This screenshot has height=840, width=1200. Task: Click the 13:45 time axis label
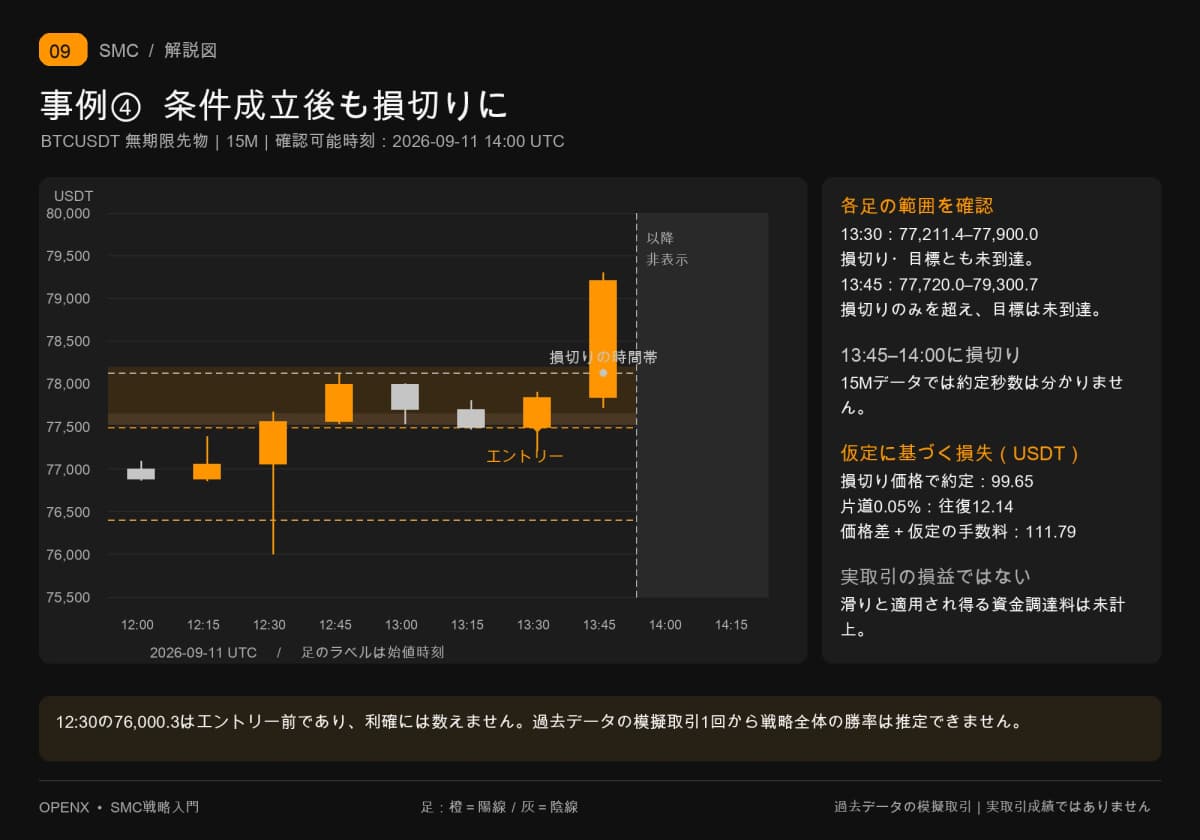pyautogui.click(x=599, y=625)
